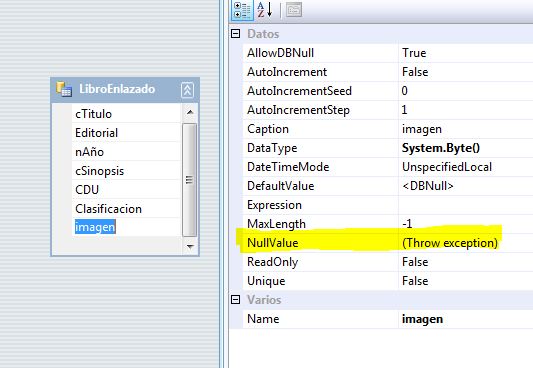Select the Name property label
Image resolution: width=533 pixels, height=368 pixels.
click(x=263, y=319)
